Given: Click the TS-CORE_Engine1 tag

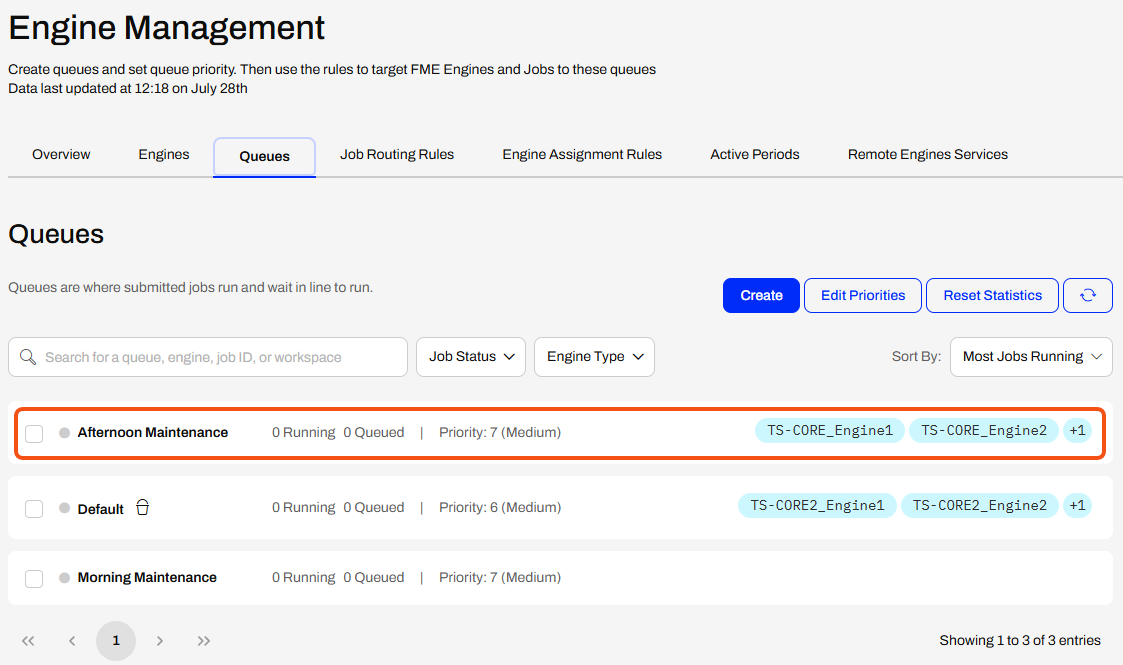Looking at the screenshot, I should pos(829,430).
